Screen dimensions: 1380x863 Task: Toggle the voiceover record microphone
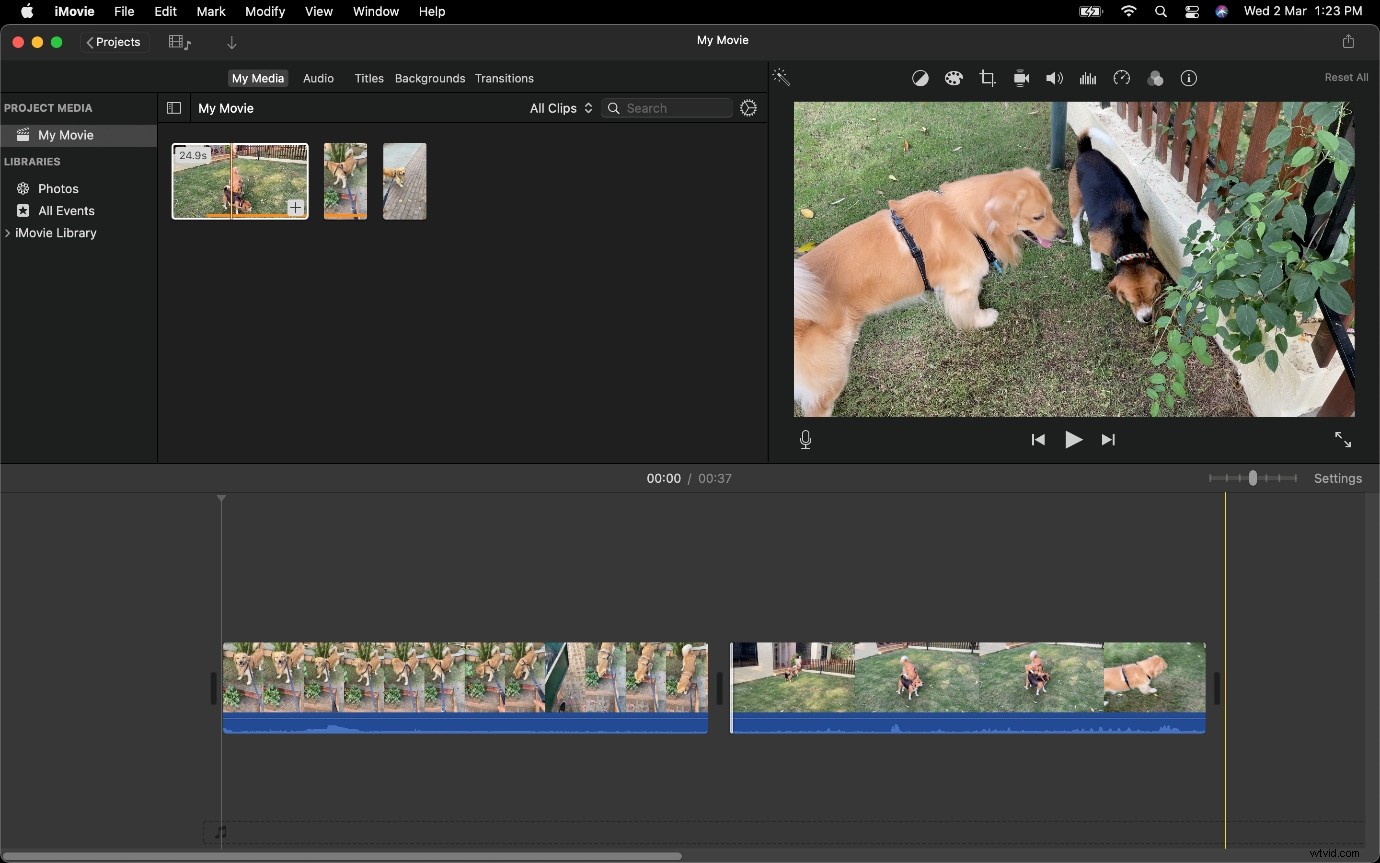pos(805,439)
